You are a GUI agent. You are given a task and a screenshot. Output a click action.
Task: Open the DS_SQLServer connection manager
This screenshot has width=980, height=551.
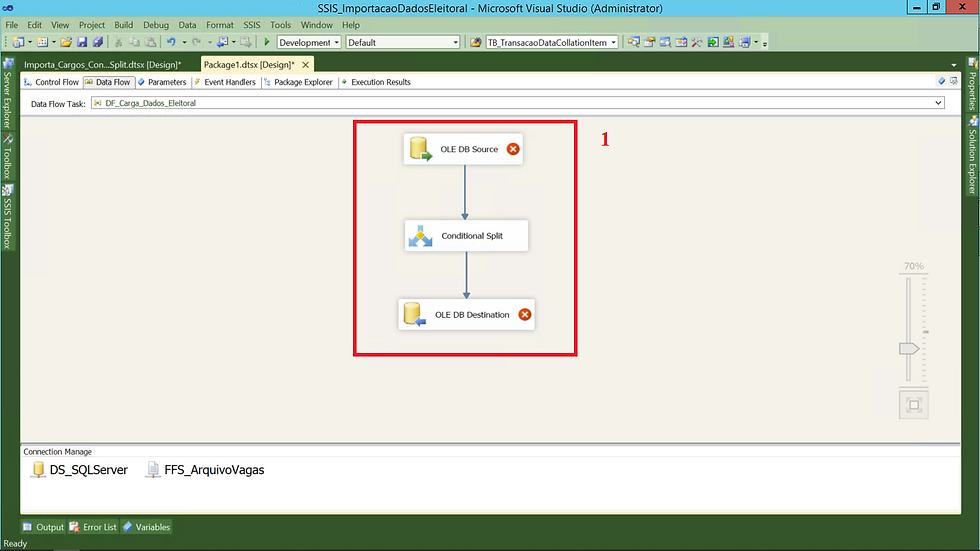pos(79,470)
